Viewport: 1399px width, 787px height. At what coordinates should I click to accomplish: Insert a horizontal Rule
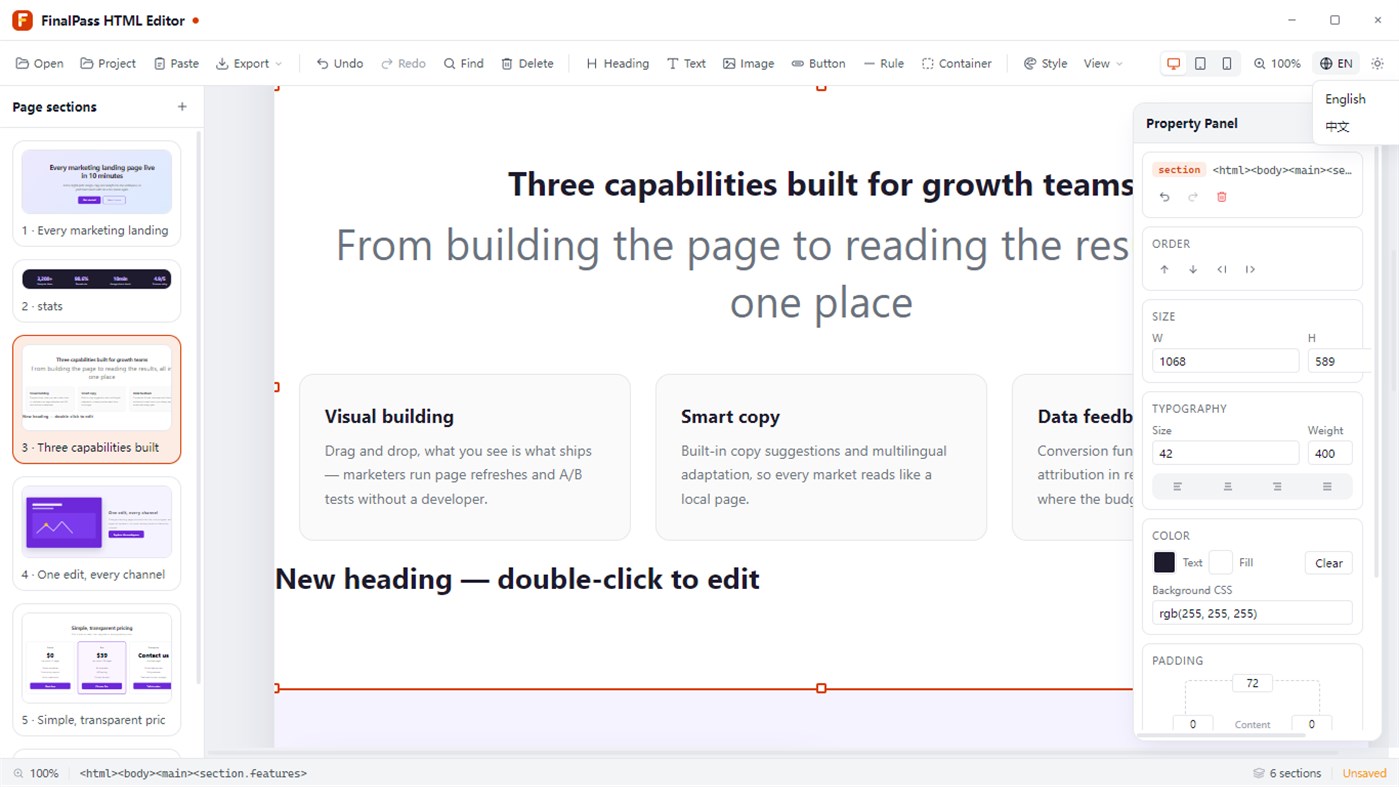pyautogui.click(x=883, y=63)
